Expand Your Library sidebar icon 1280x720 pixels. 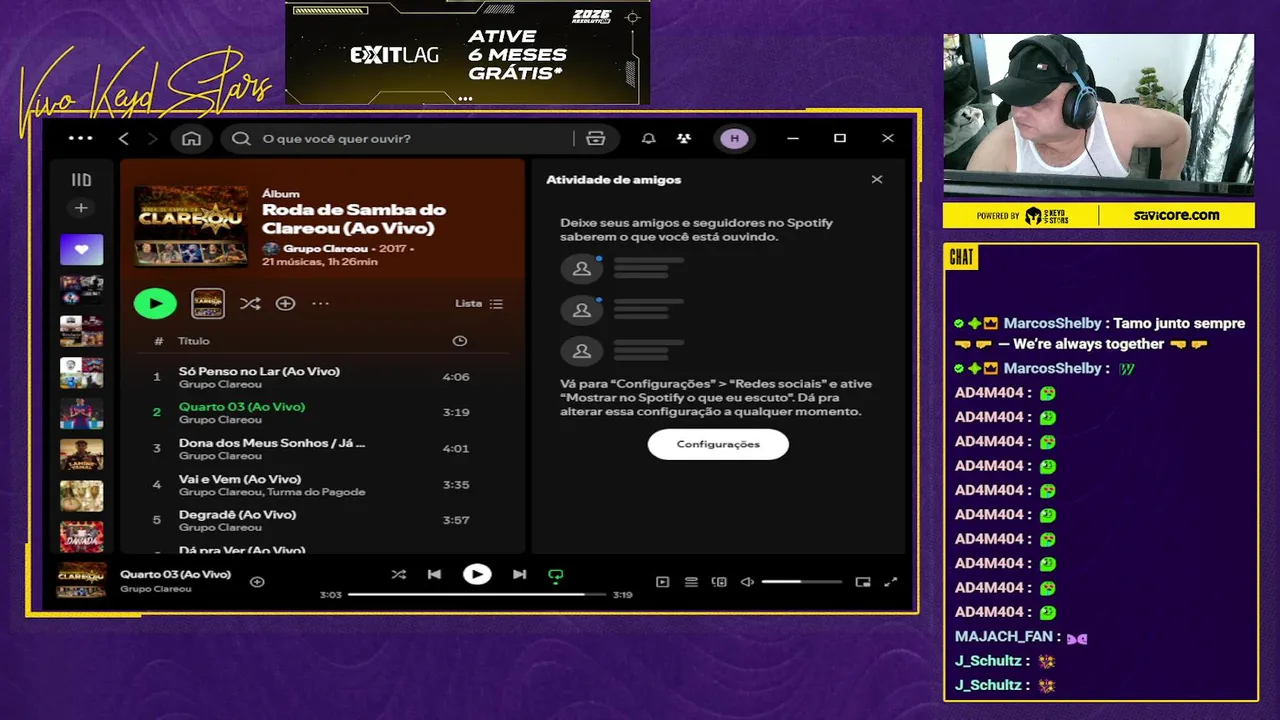tap(81, 180)
